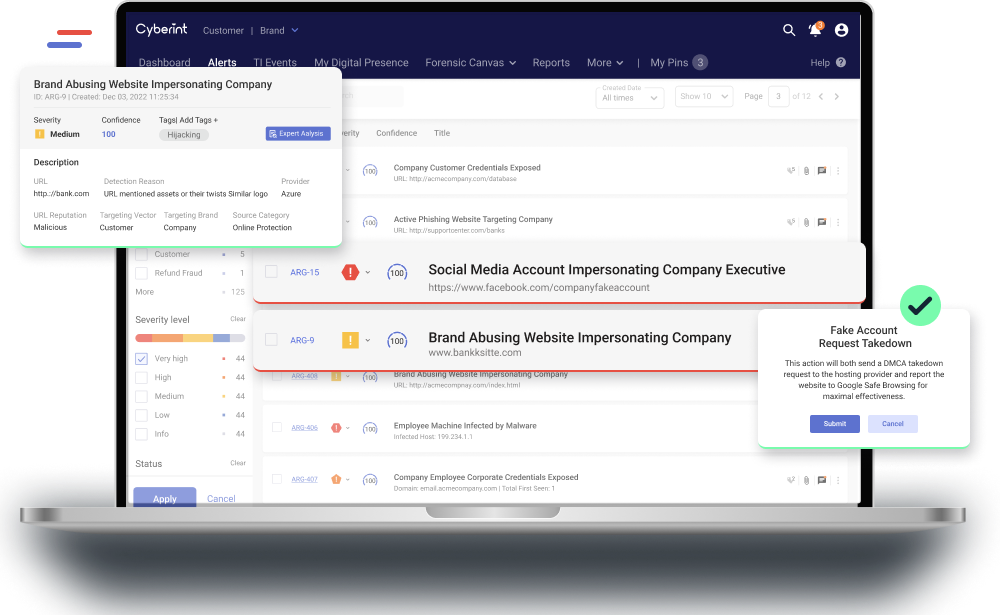1000x615 pixels.
Task: Open the TI Events tab
Action: click(275, 63)
